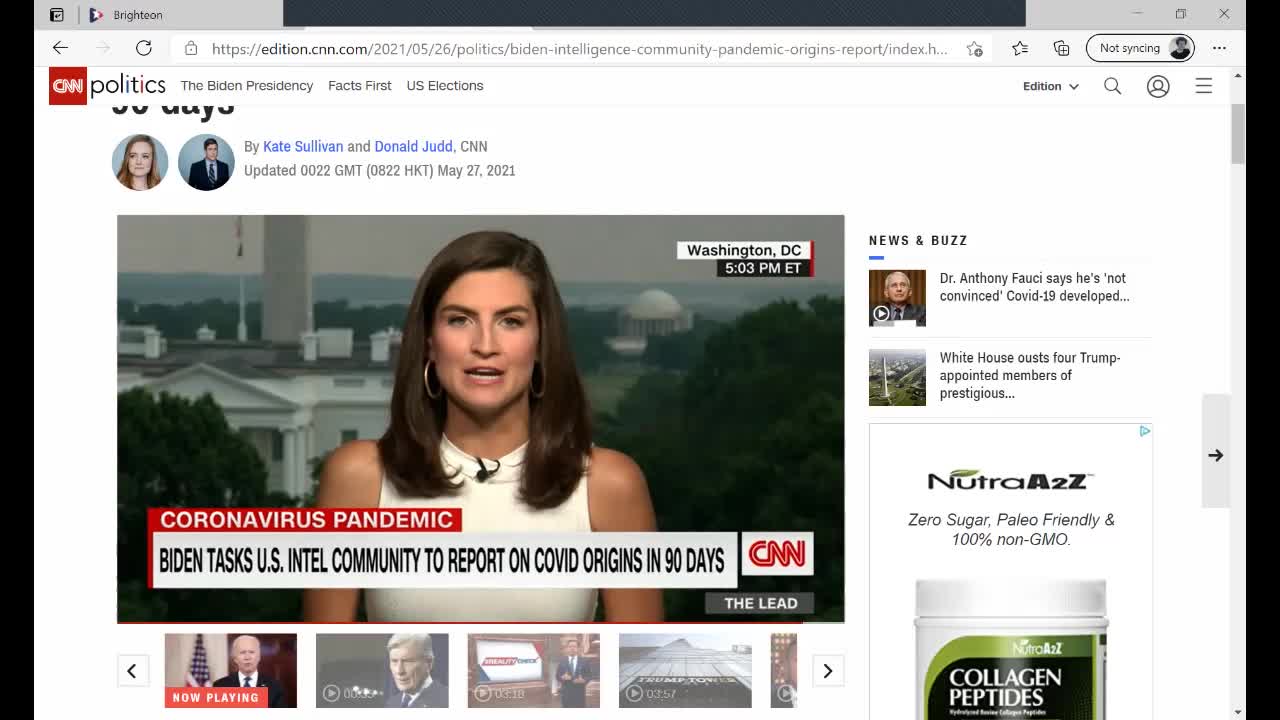The height and width of the screenshot is (720, 1280).
Task: Click the NEWS & BUZZ heading
Action: (x=918, y=241)
